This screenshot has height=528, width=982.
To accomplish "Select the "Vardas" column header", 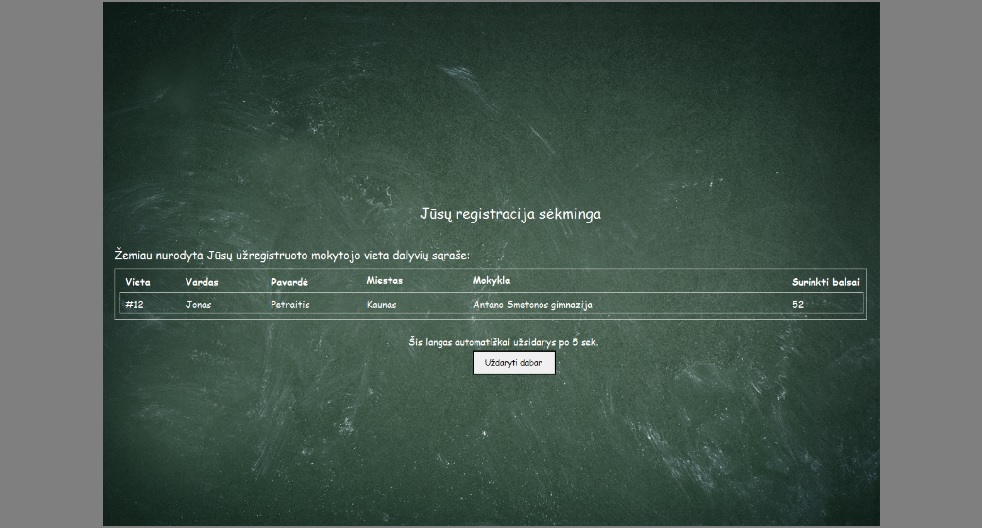I will click(202, 282).
